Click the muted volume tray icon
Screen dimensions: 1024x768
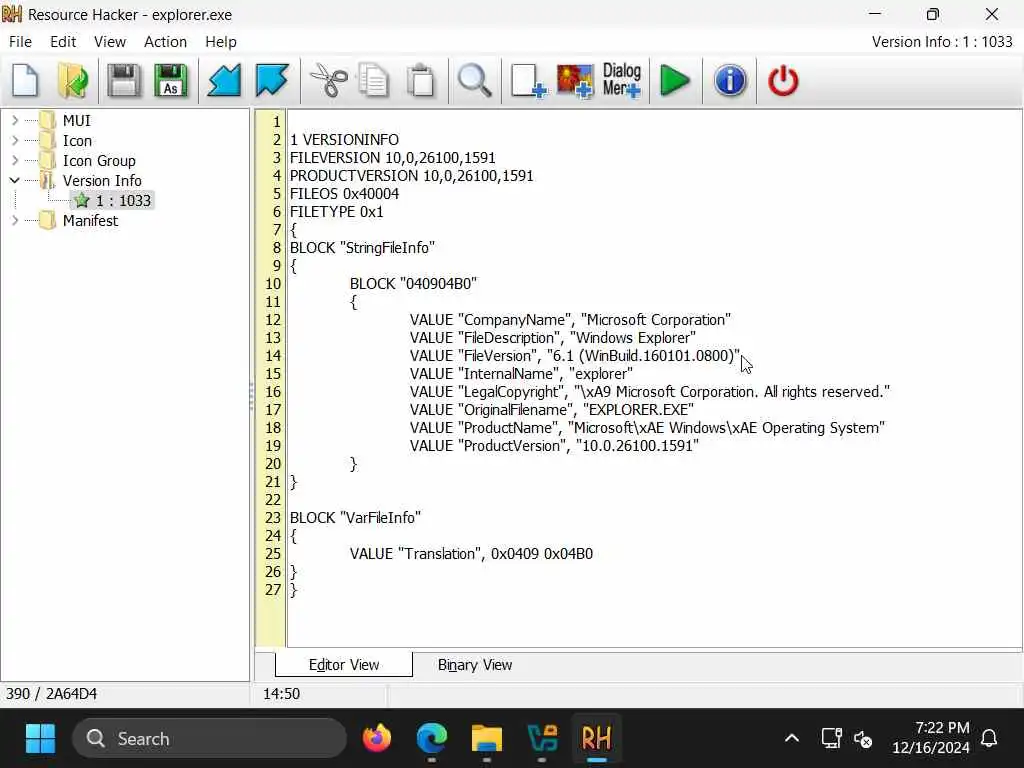pos(863,739)
